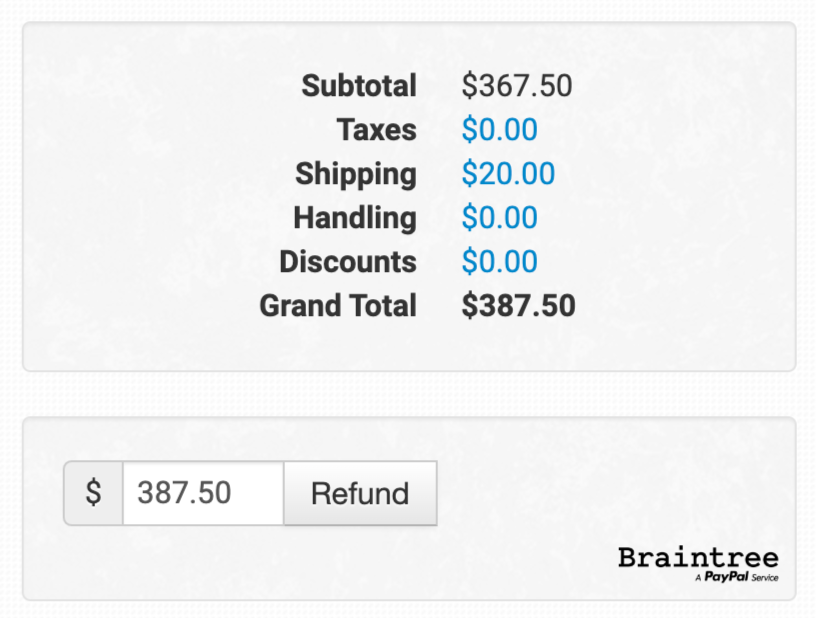Click the Taxes label

coord(376,130)
